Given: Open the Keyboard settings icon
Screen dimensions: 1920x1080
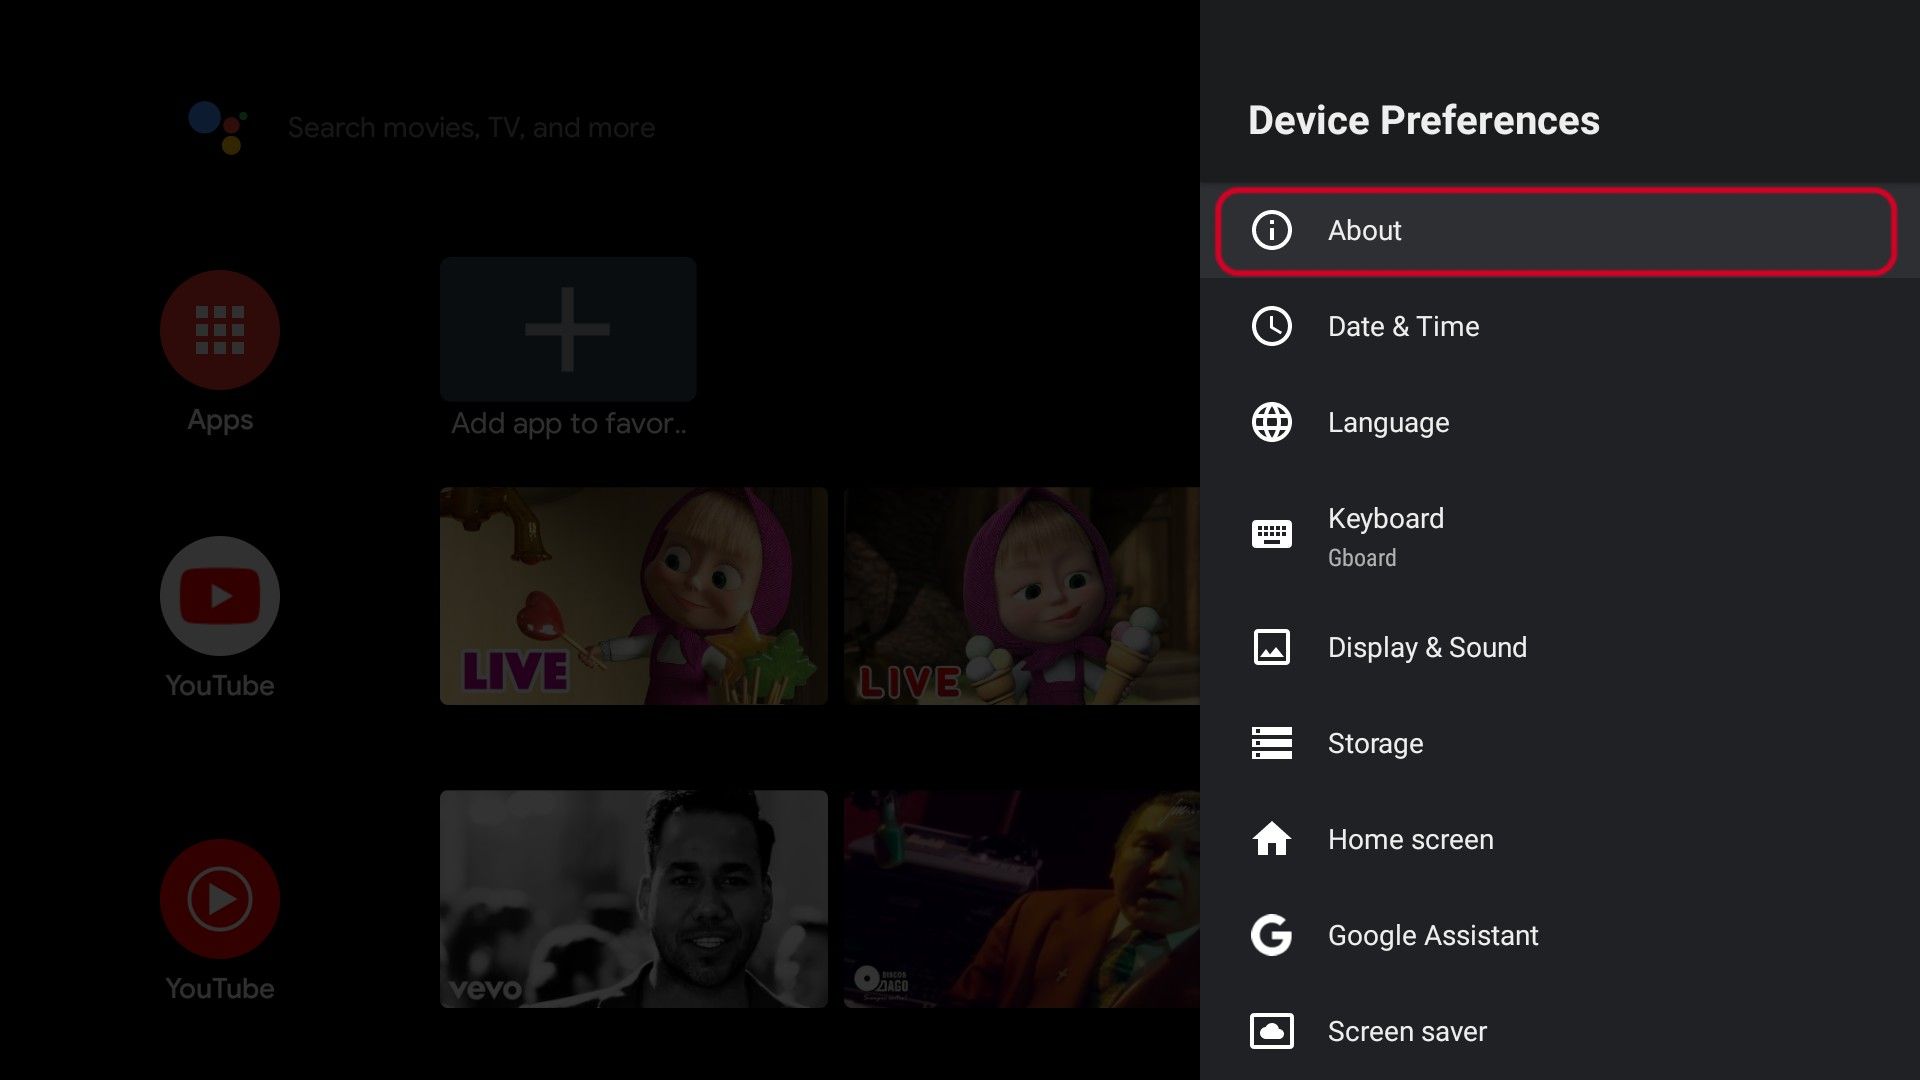Looking at the screenshot, I should [1271, 534].
